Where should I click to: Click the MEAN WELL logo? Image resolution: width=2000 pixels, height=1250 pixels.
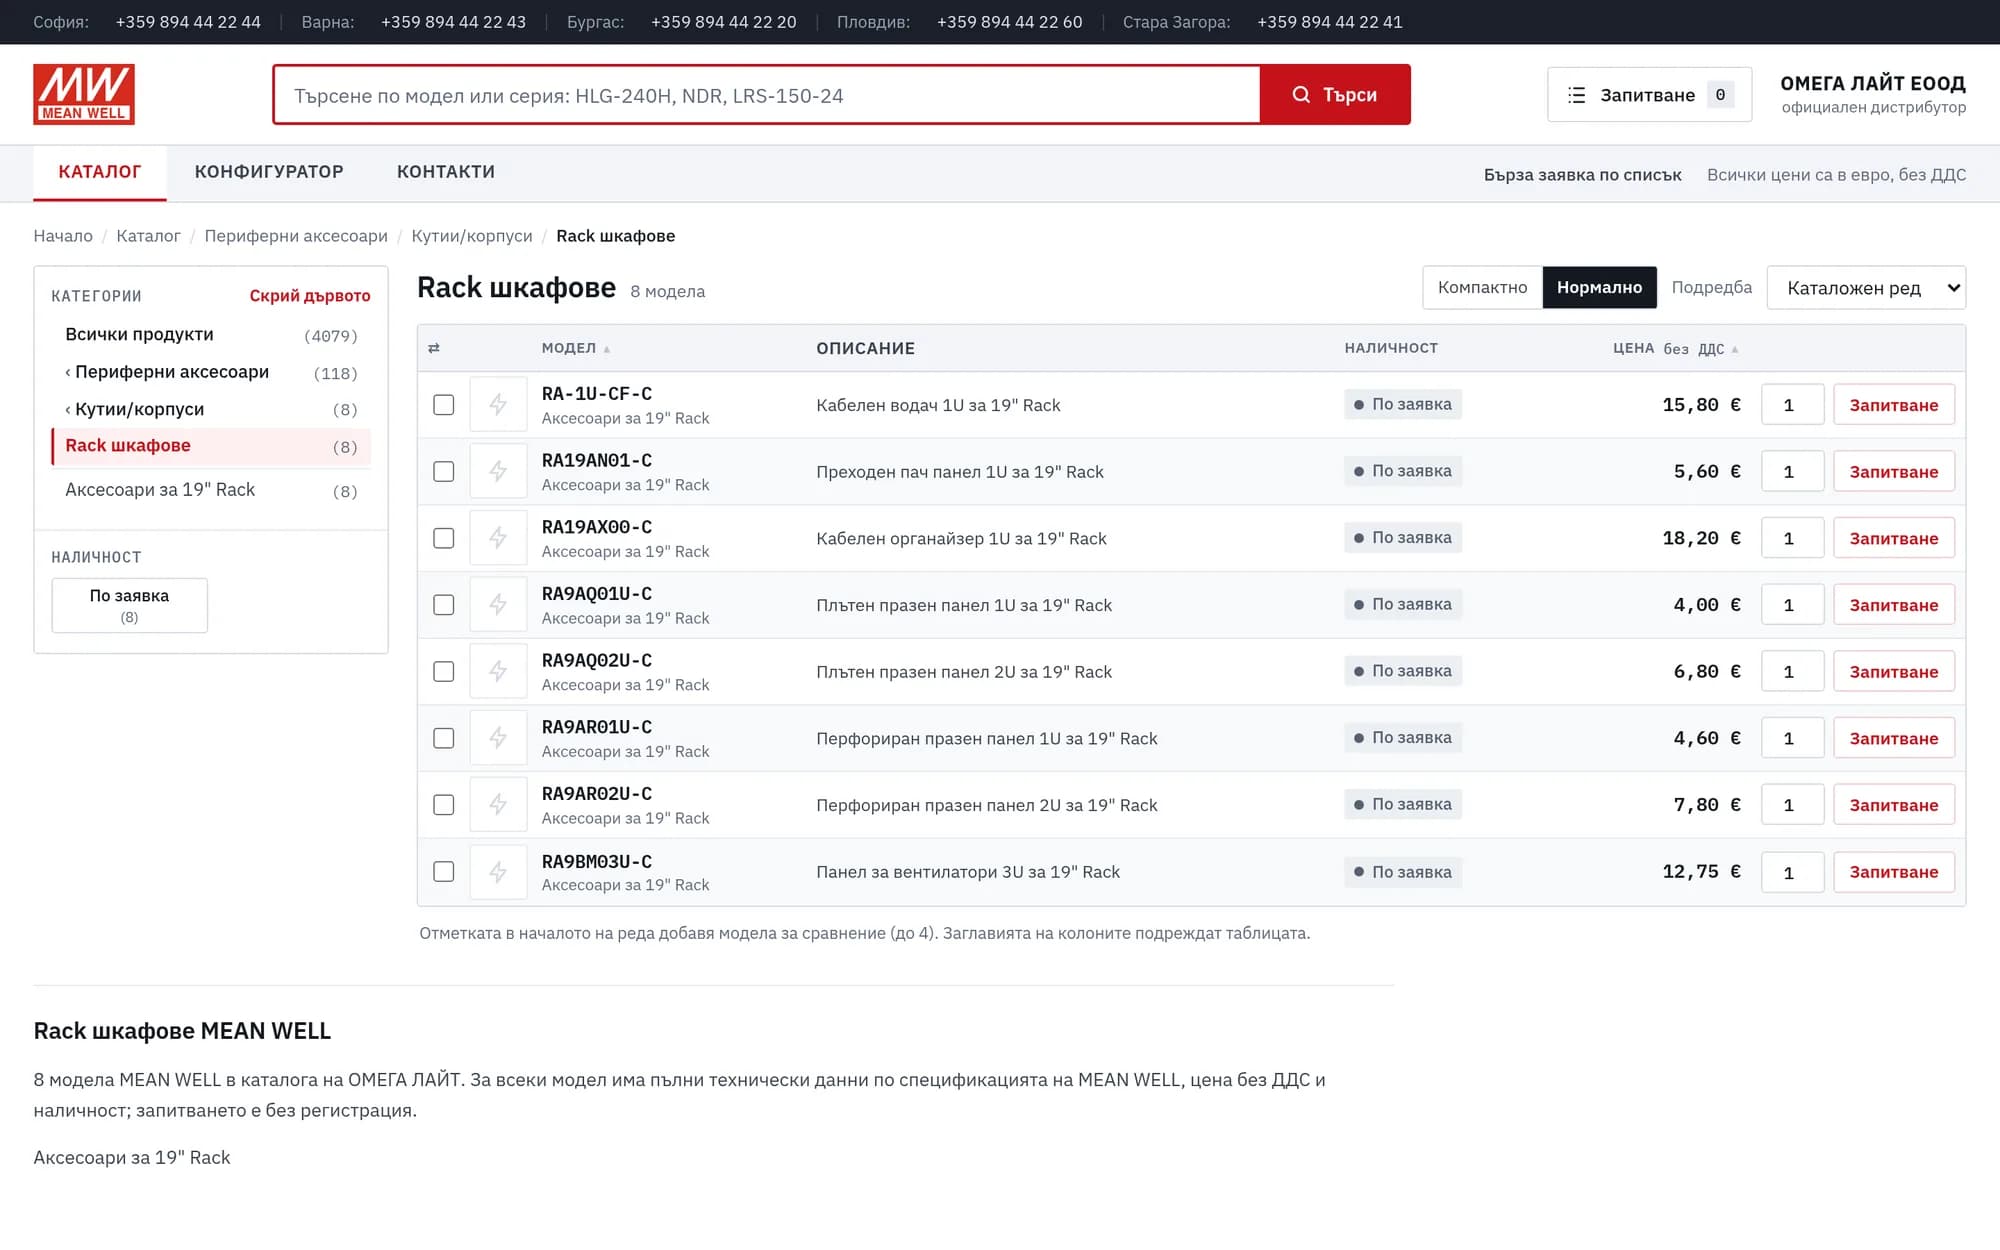[84, 94]
